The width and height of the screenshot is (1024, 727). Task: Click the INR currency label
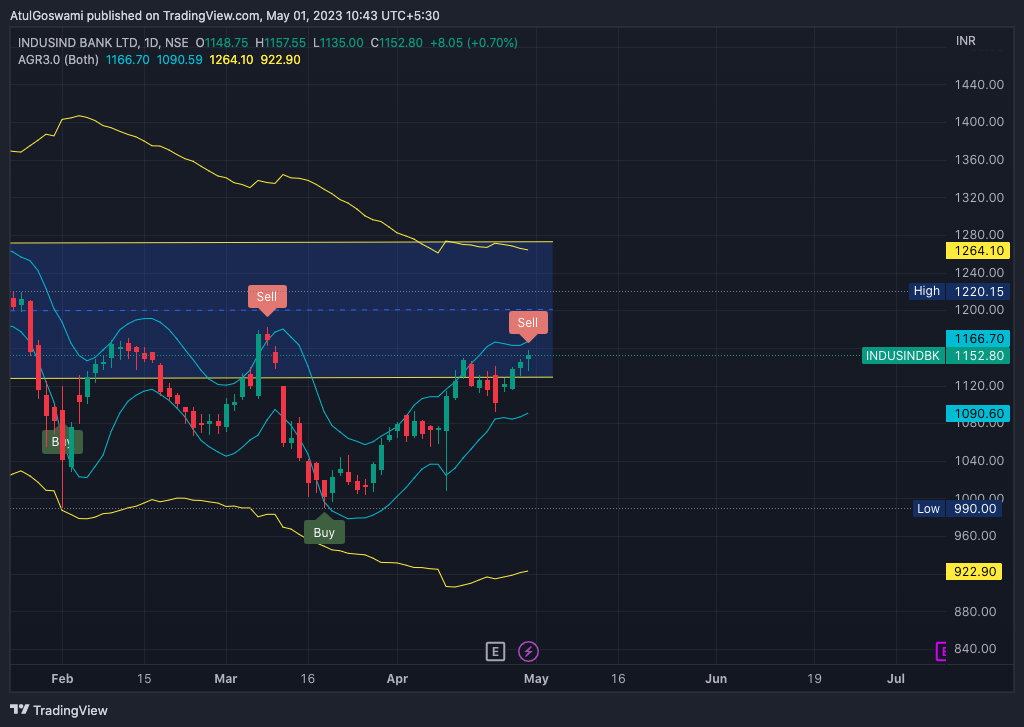tap(966, 40)
